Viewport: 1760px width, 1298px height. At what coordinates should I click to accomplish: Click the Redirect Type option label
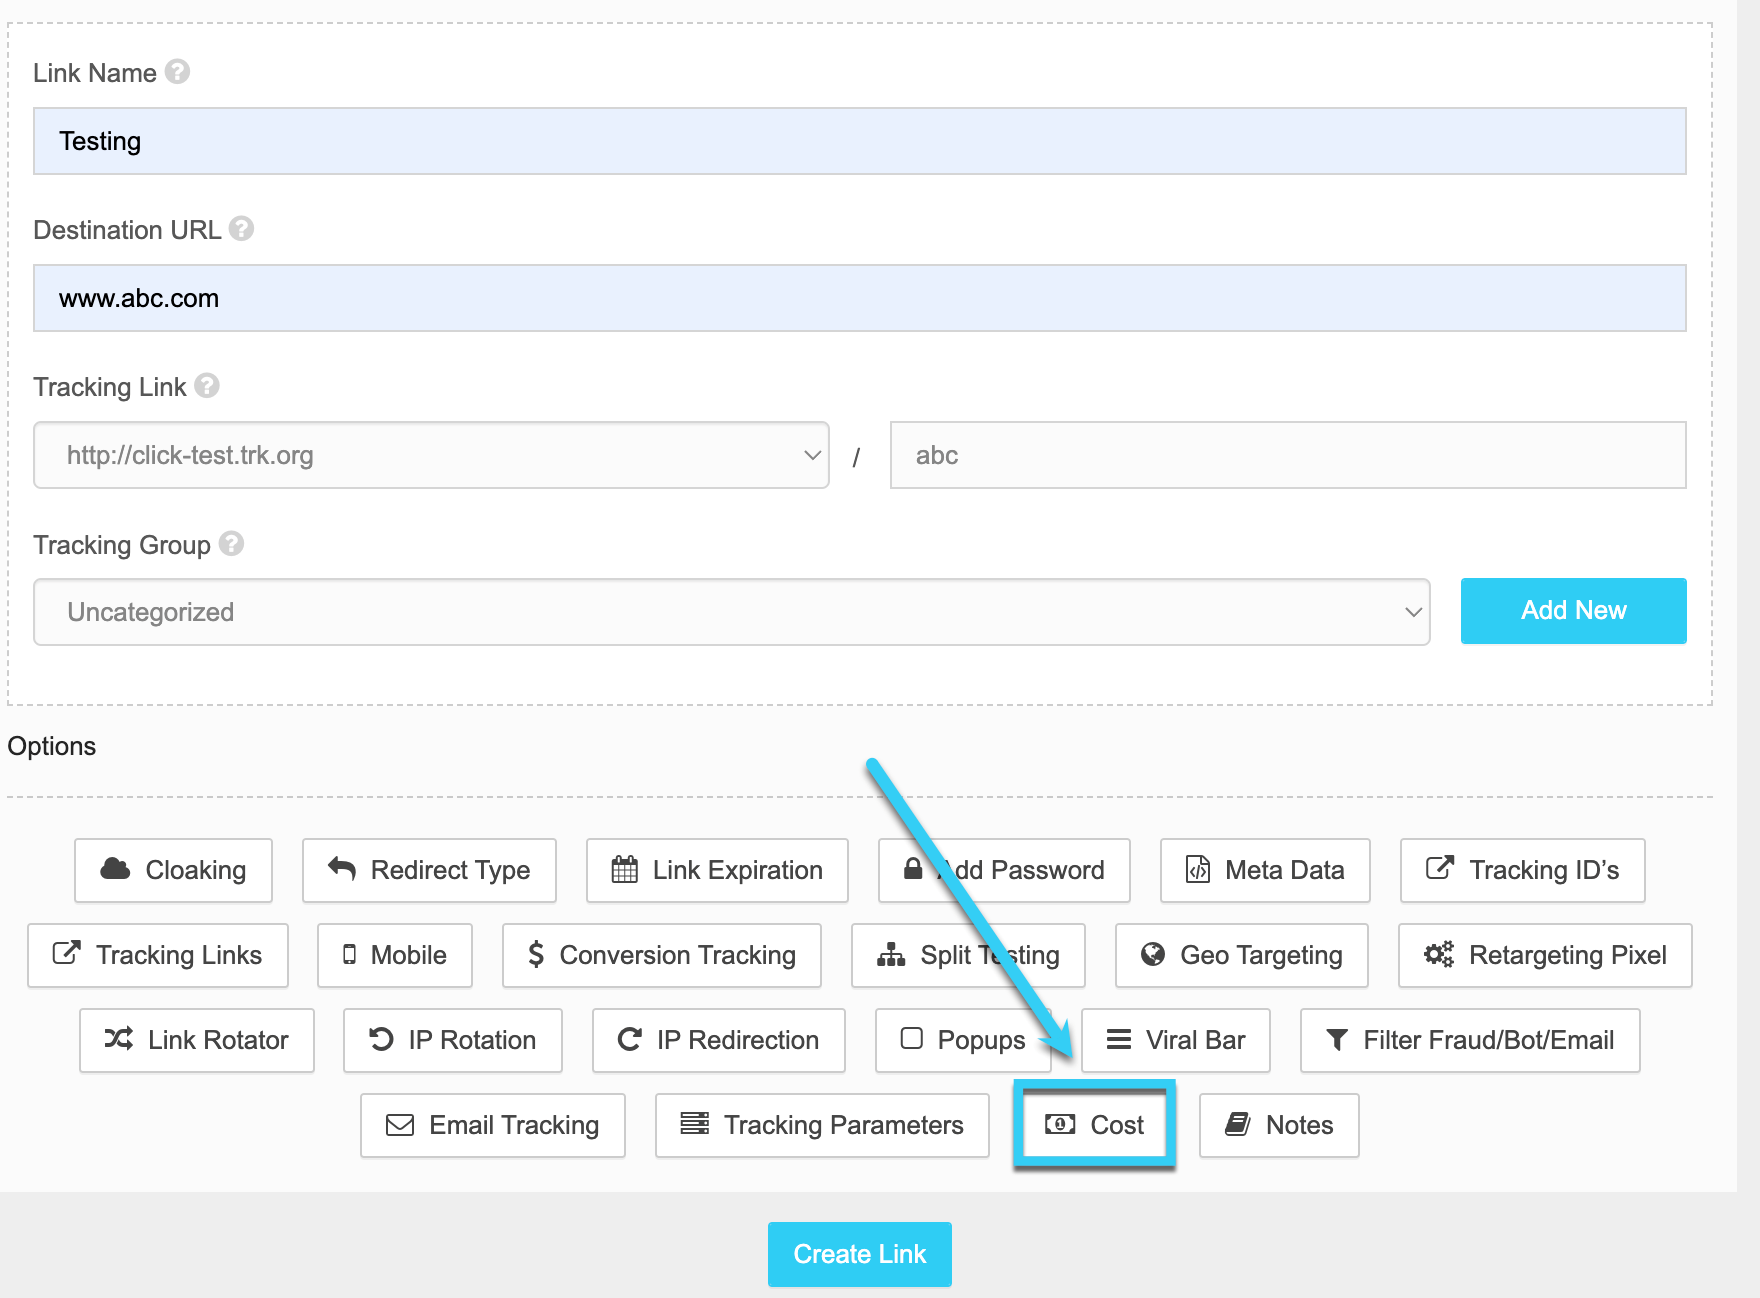[451, 870]
